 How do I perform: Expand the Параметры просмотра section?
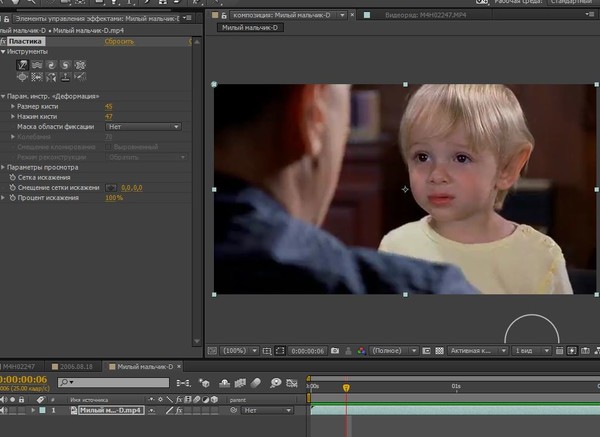[x=3, y=167]
